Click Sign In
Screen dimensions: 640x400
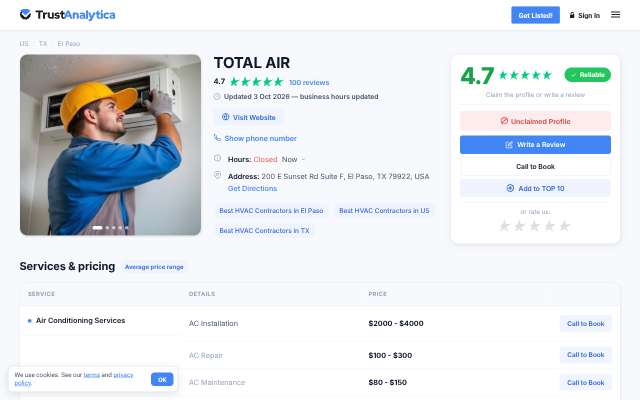589,16
